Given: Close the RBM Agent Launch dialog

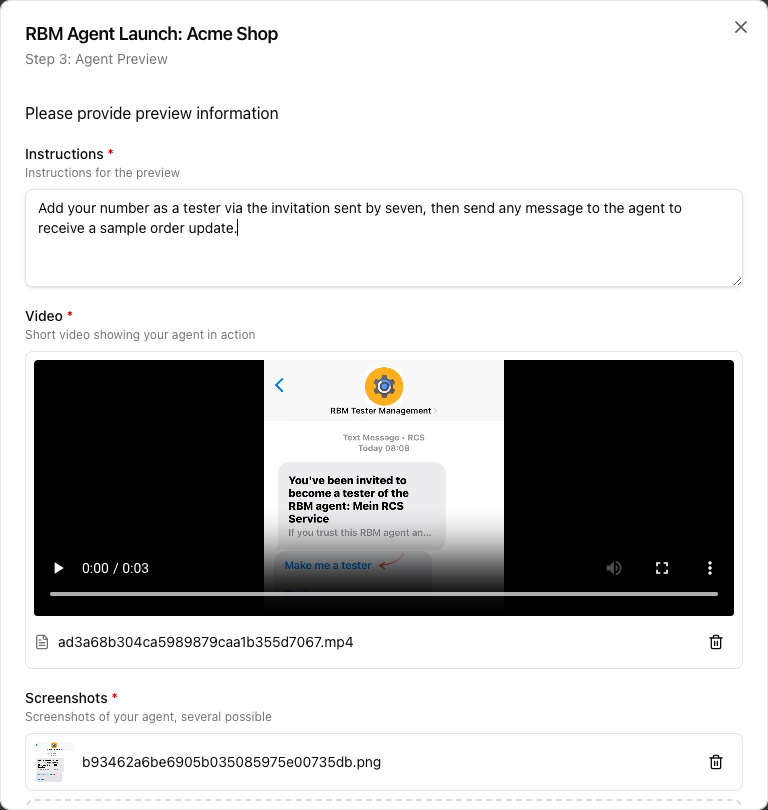Looking at the screenshot, I should click(x=741, y=27).
